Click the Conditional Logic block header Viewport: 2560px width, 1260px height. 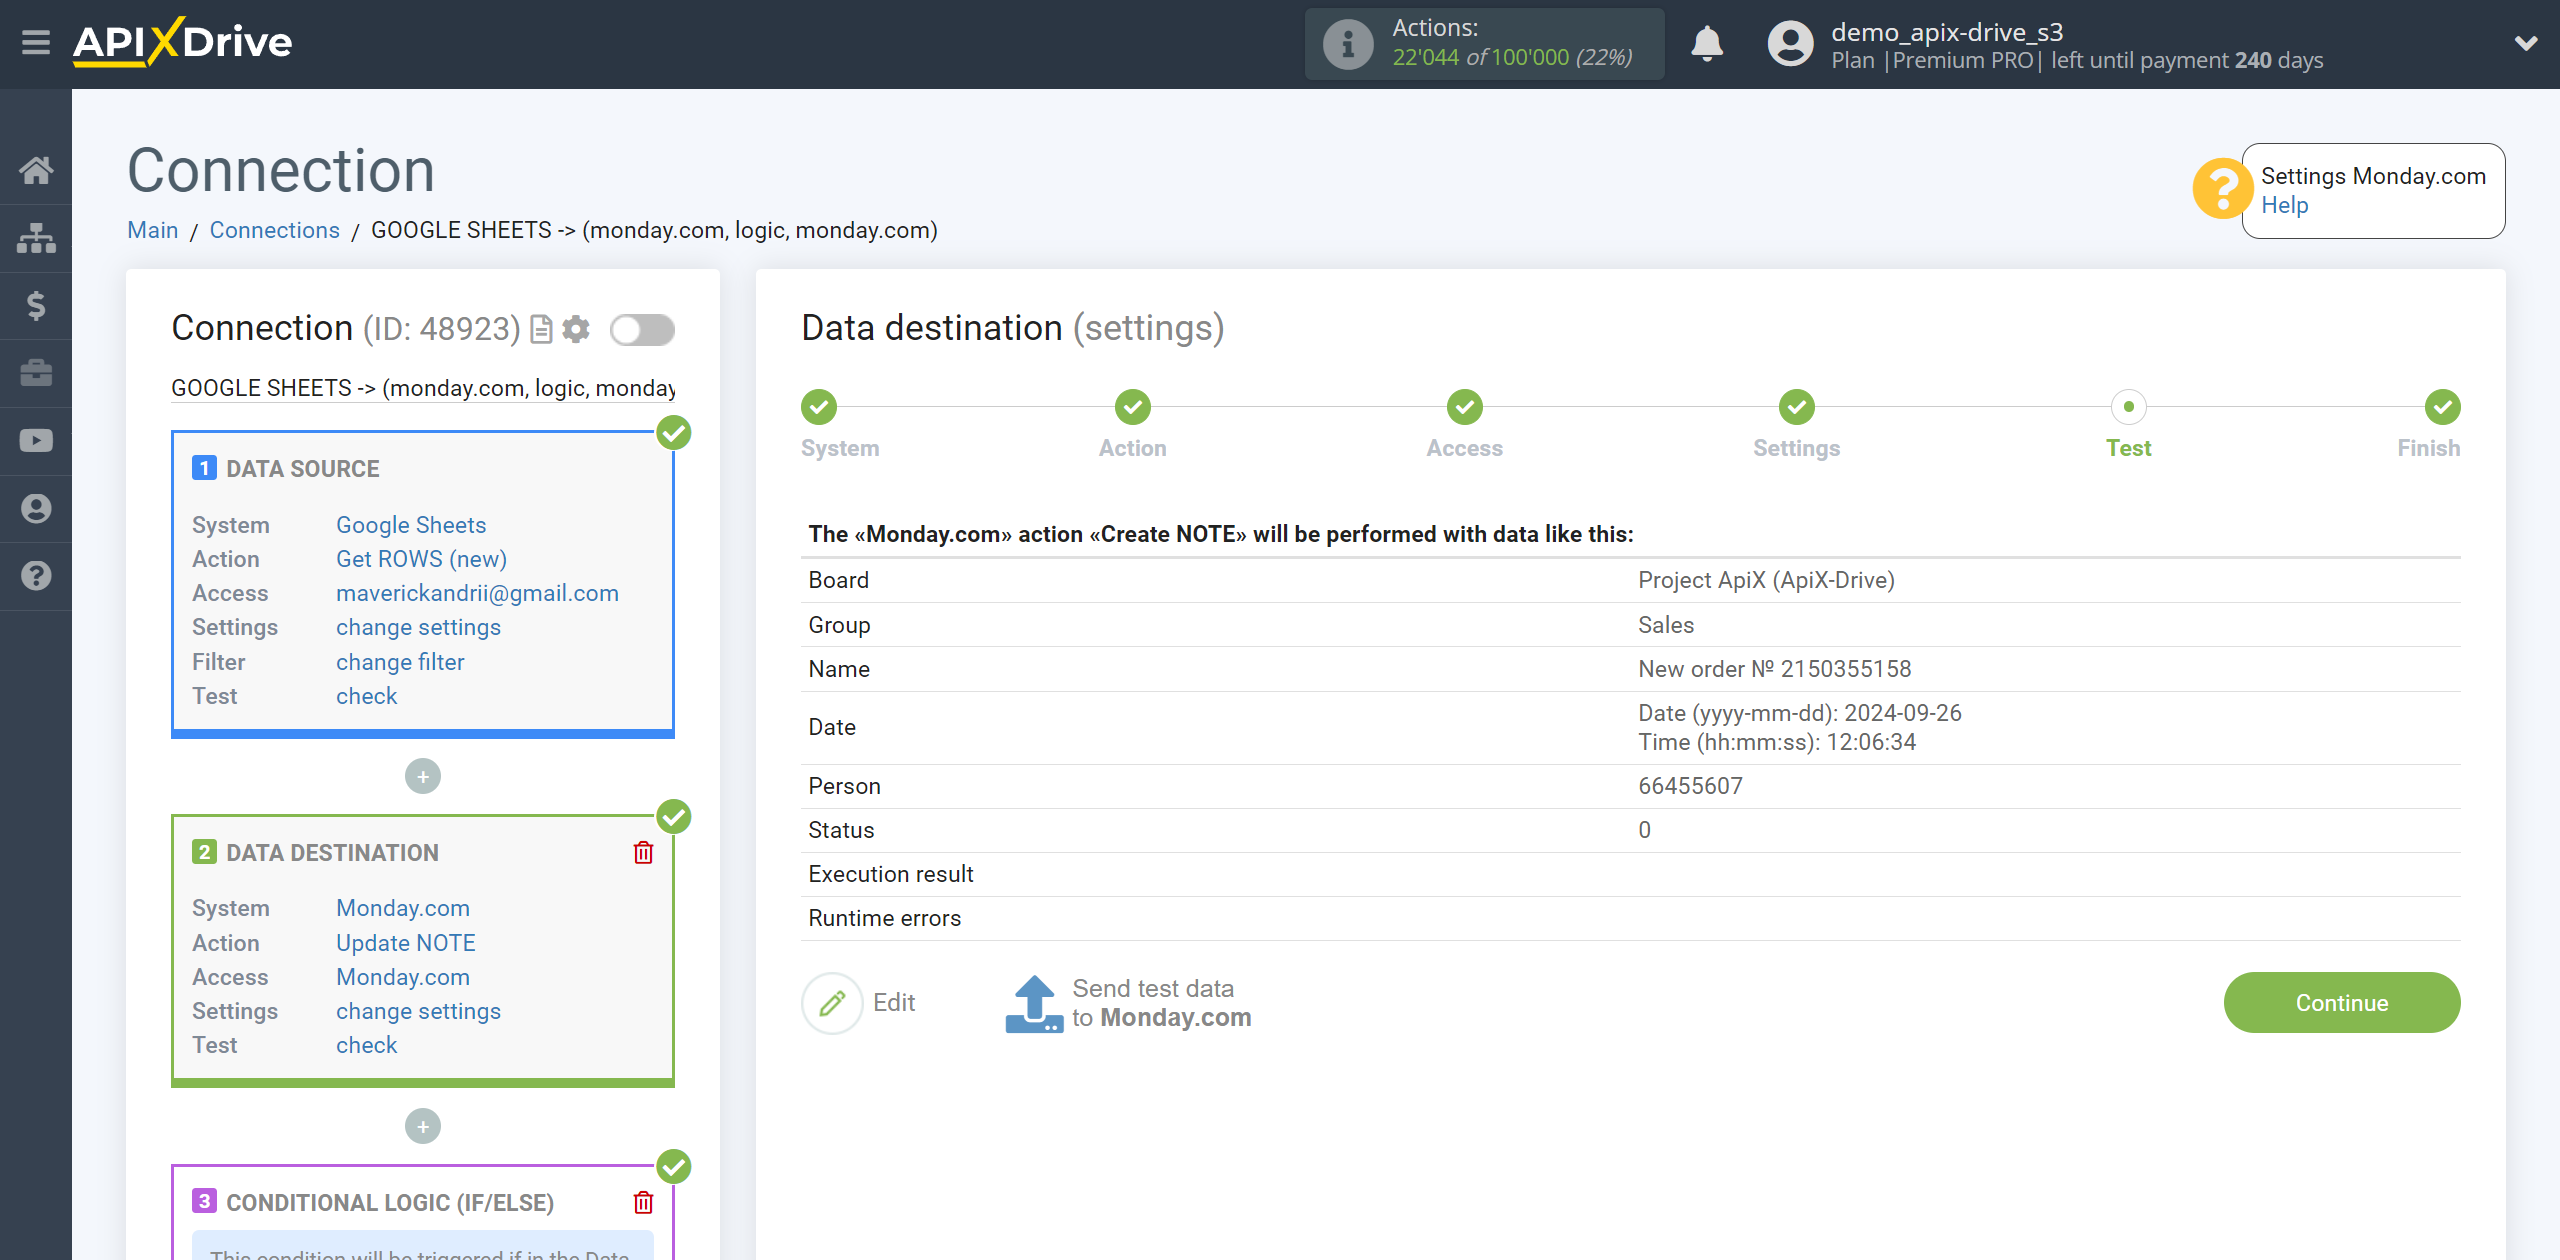[389, 1202]
